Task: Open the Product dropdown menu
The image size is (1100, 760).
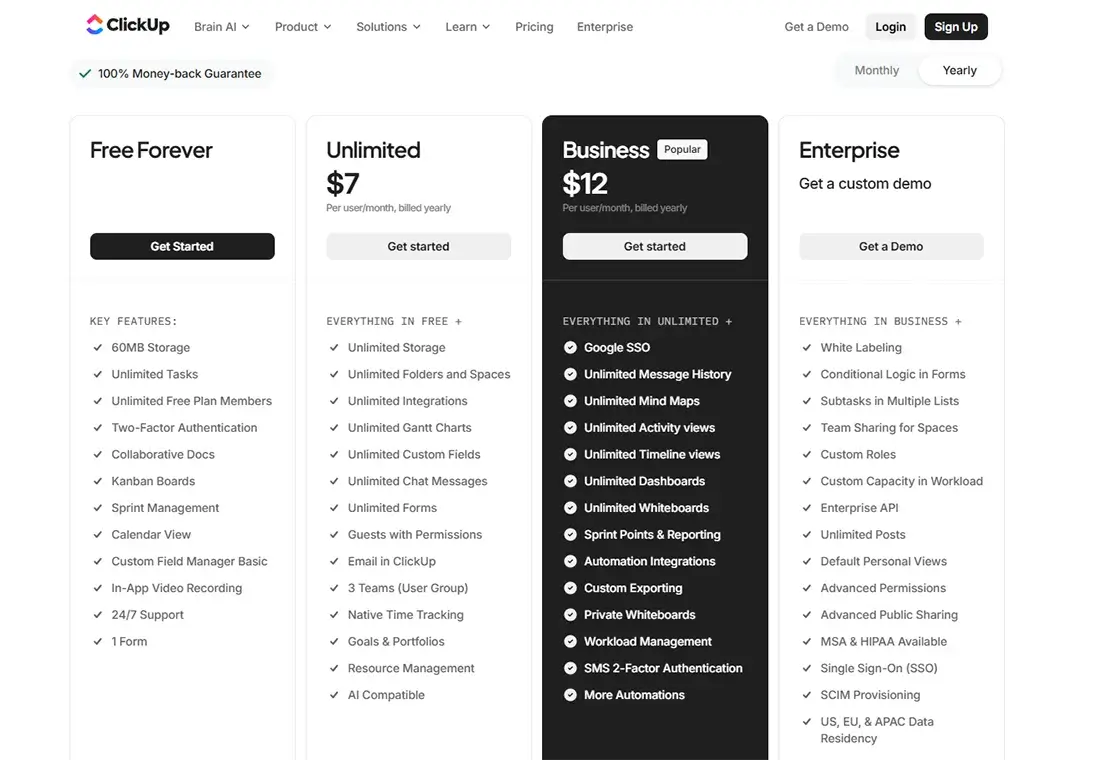Action: pyautogui.click(x=303, y=27)
